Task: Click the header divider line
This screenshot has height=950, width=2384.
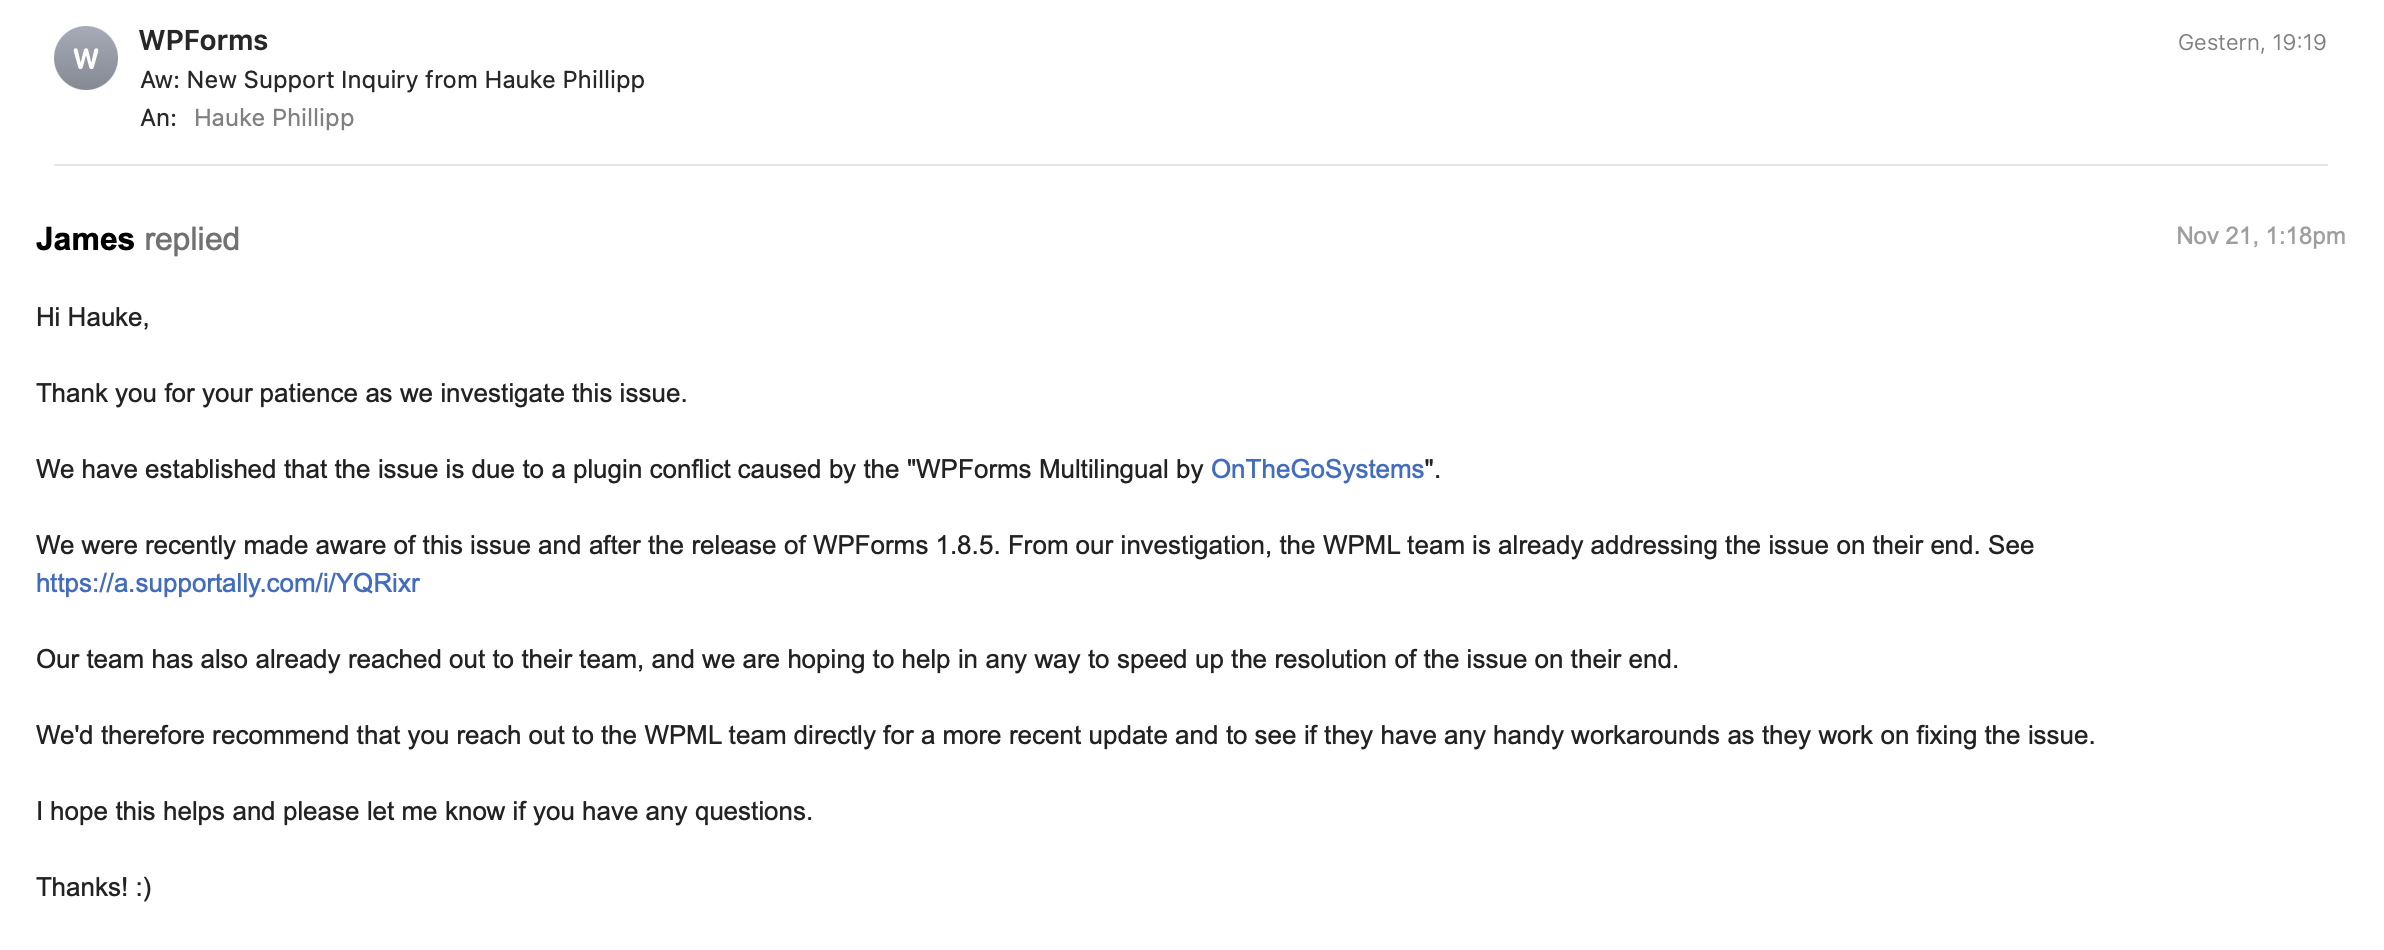Action: 1190,165
